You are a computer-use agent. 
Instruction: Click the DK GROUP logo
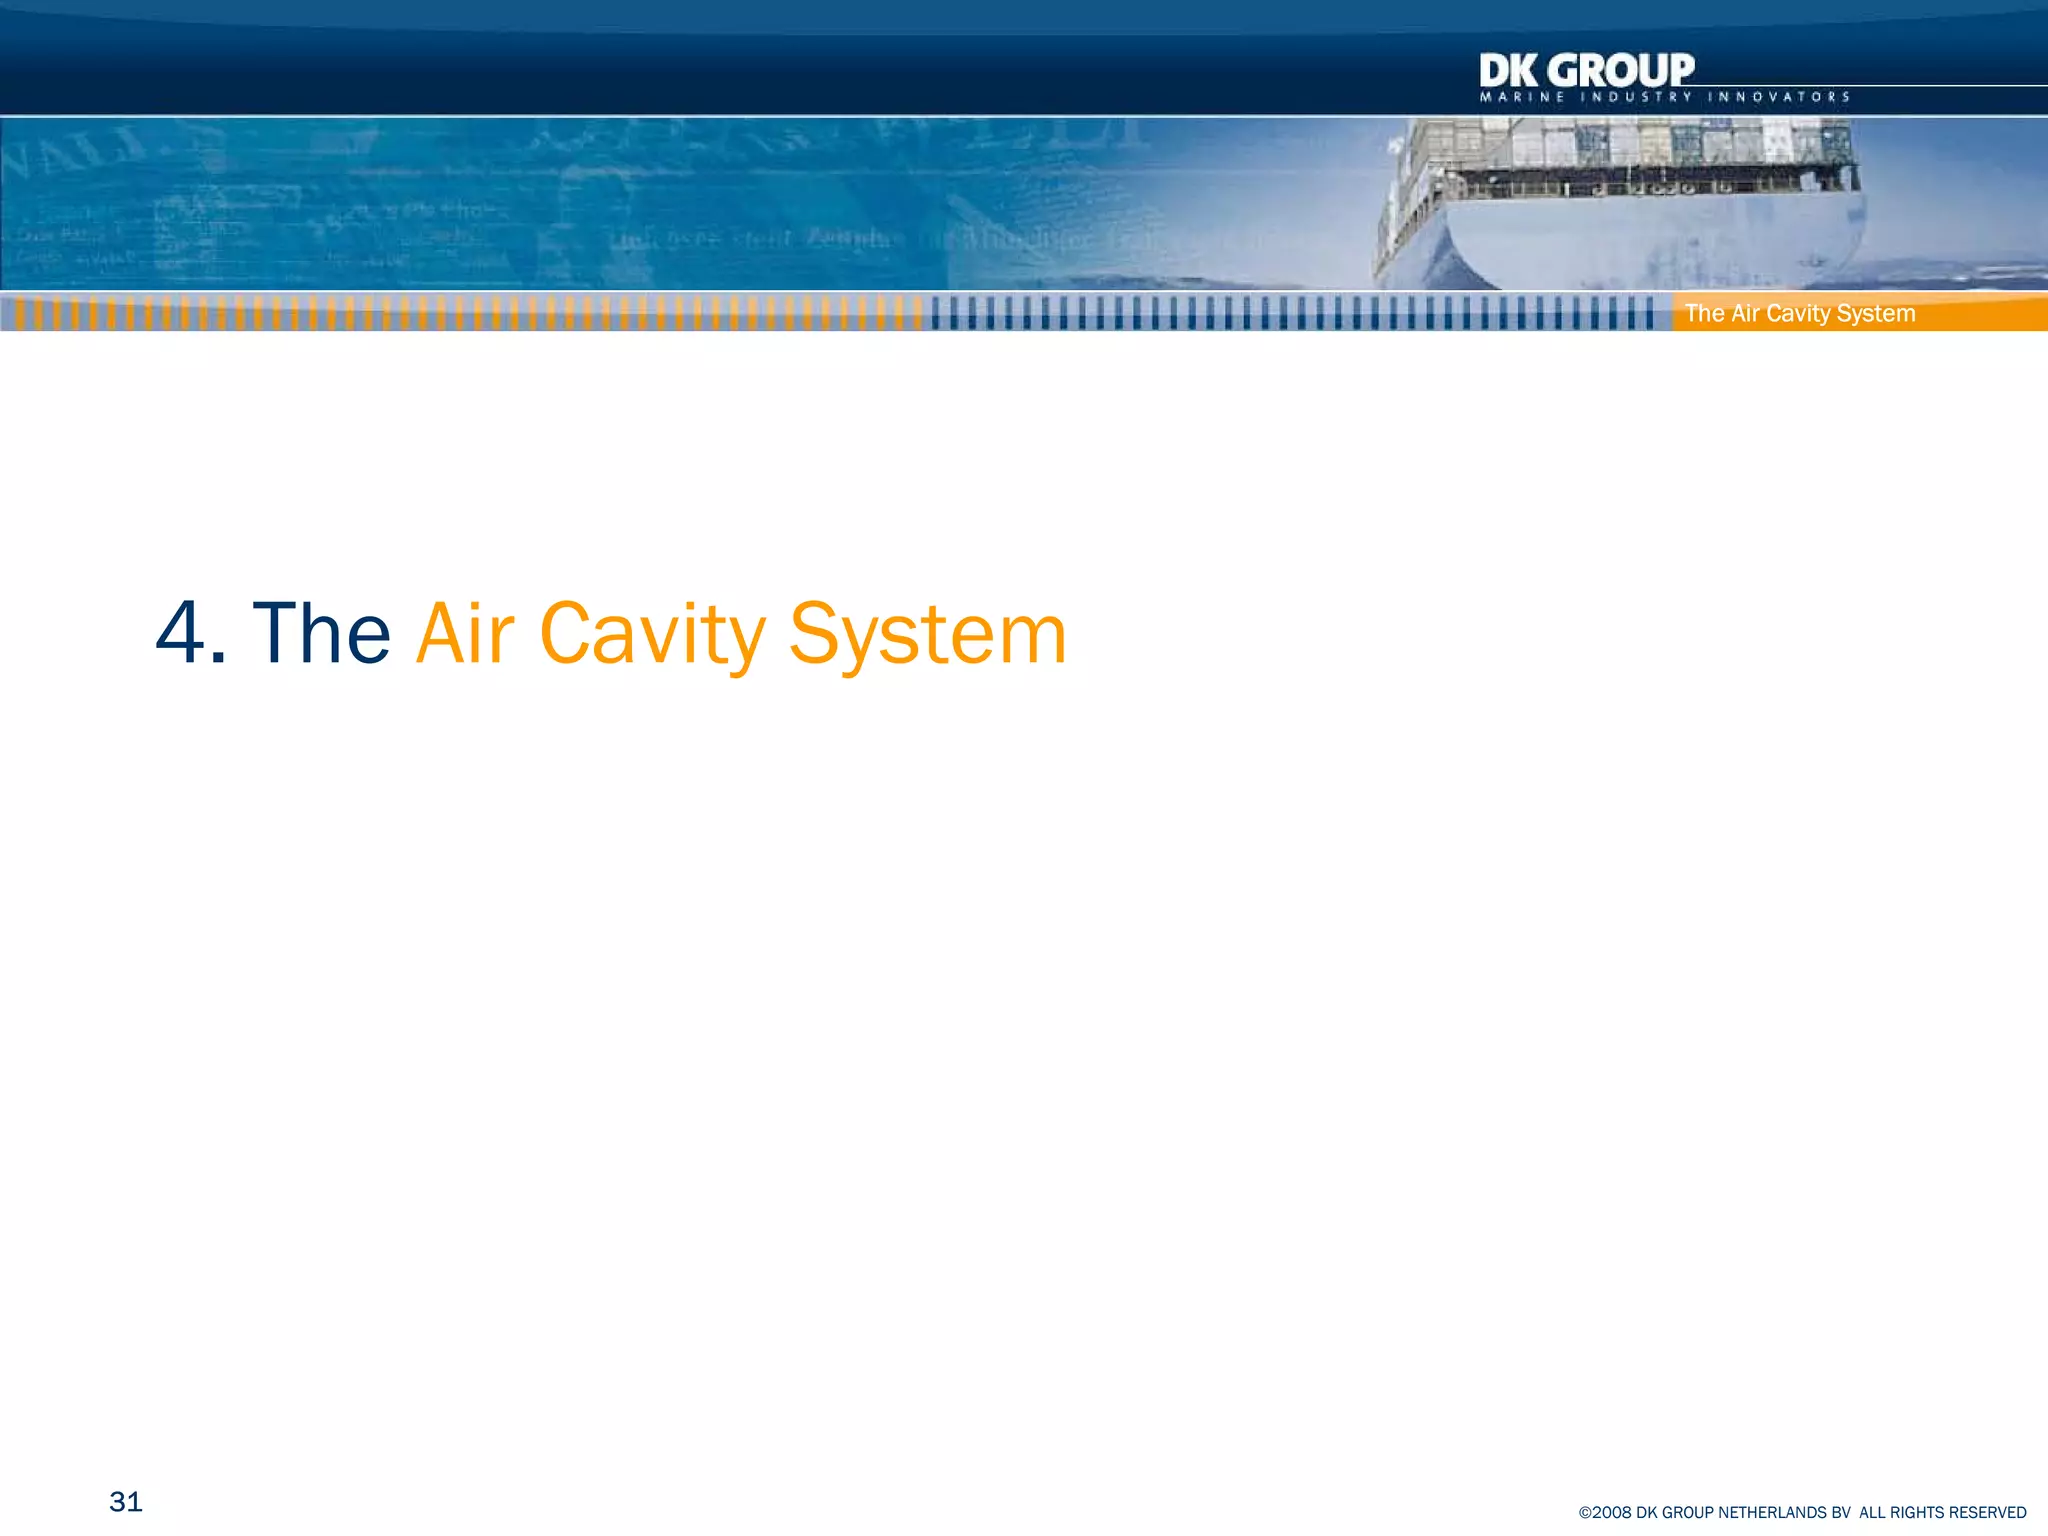point(1586,70)
